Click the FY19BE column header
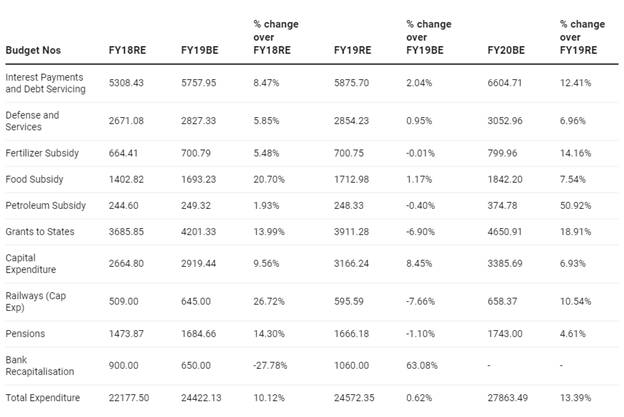 coord(200,51)
